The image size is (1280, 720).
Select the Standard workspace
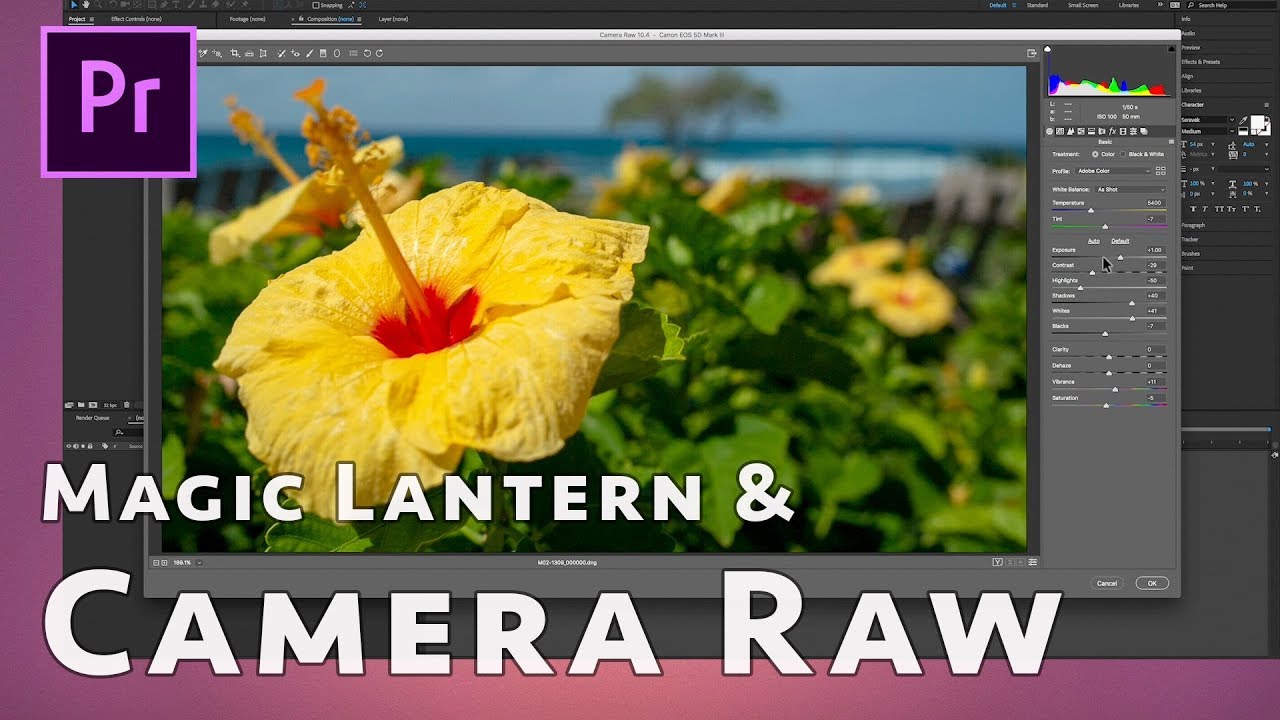click(1037, 5)
